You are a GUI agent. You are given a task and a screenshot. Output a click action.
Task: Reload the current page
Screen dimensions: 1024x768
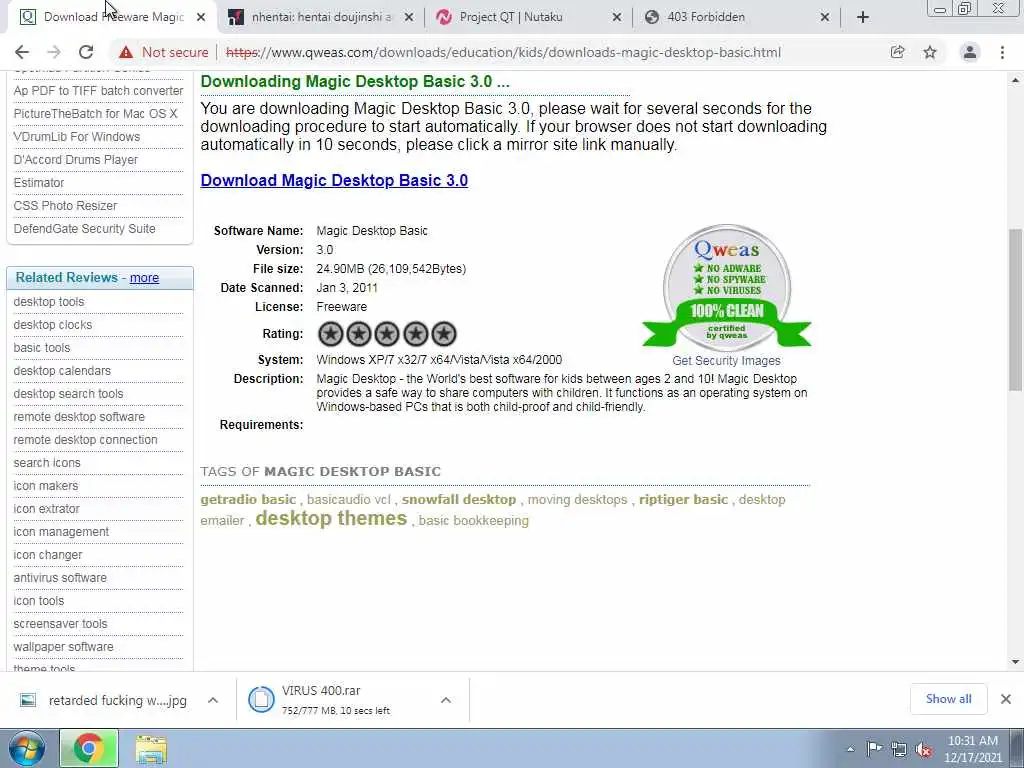pos(86,52)
